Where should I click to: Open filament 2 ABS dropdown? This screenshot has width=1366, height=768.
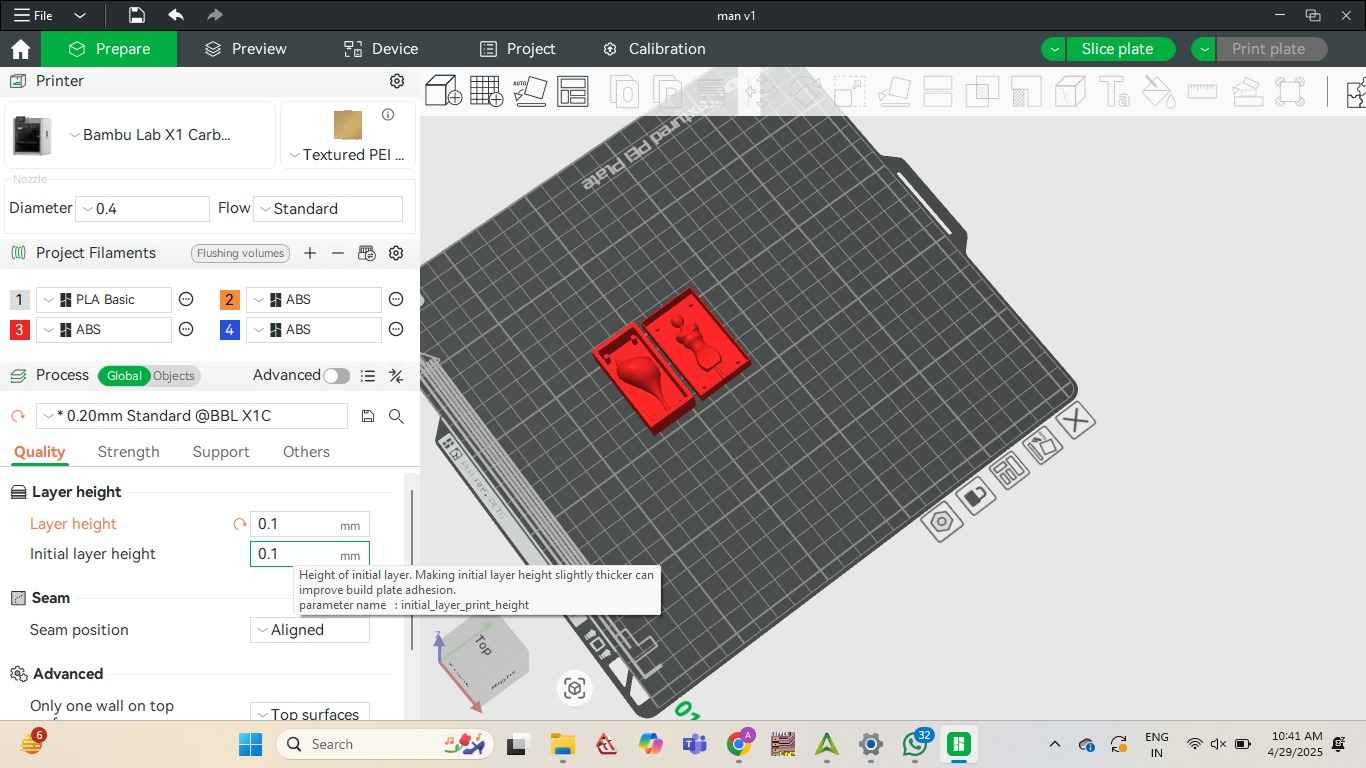[x=314, y=299]
